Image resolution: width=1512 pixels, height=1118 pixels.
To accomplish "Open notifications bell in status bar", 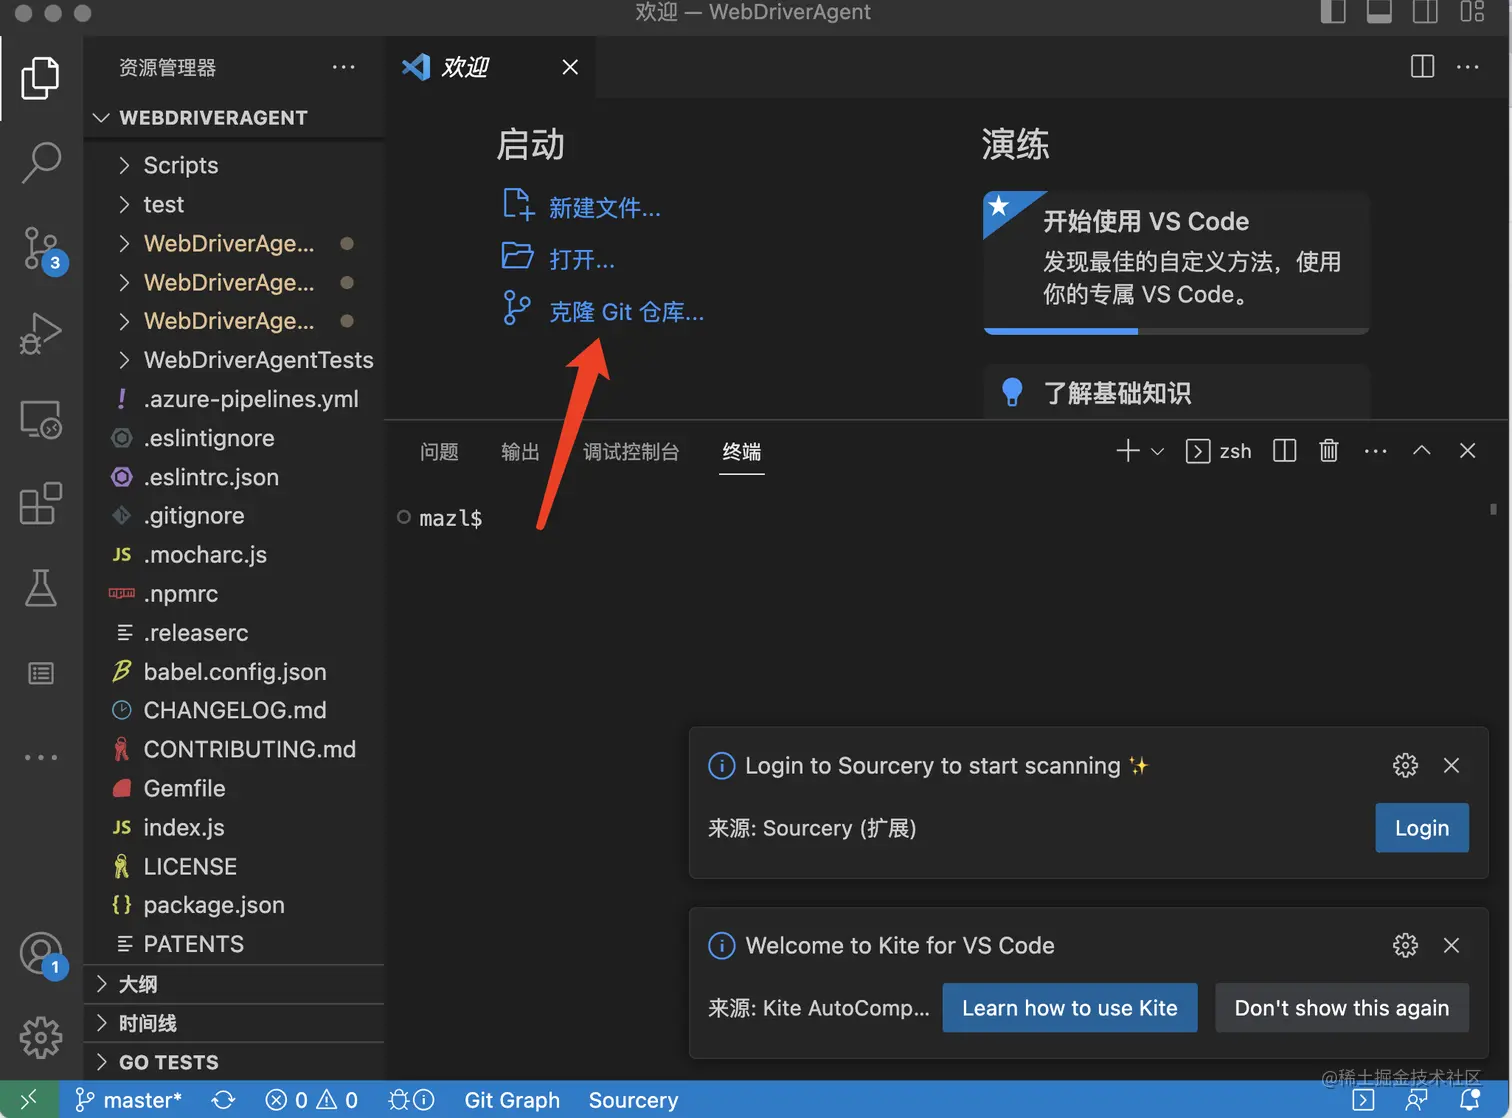I will click(1469, 1100).
